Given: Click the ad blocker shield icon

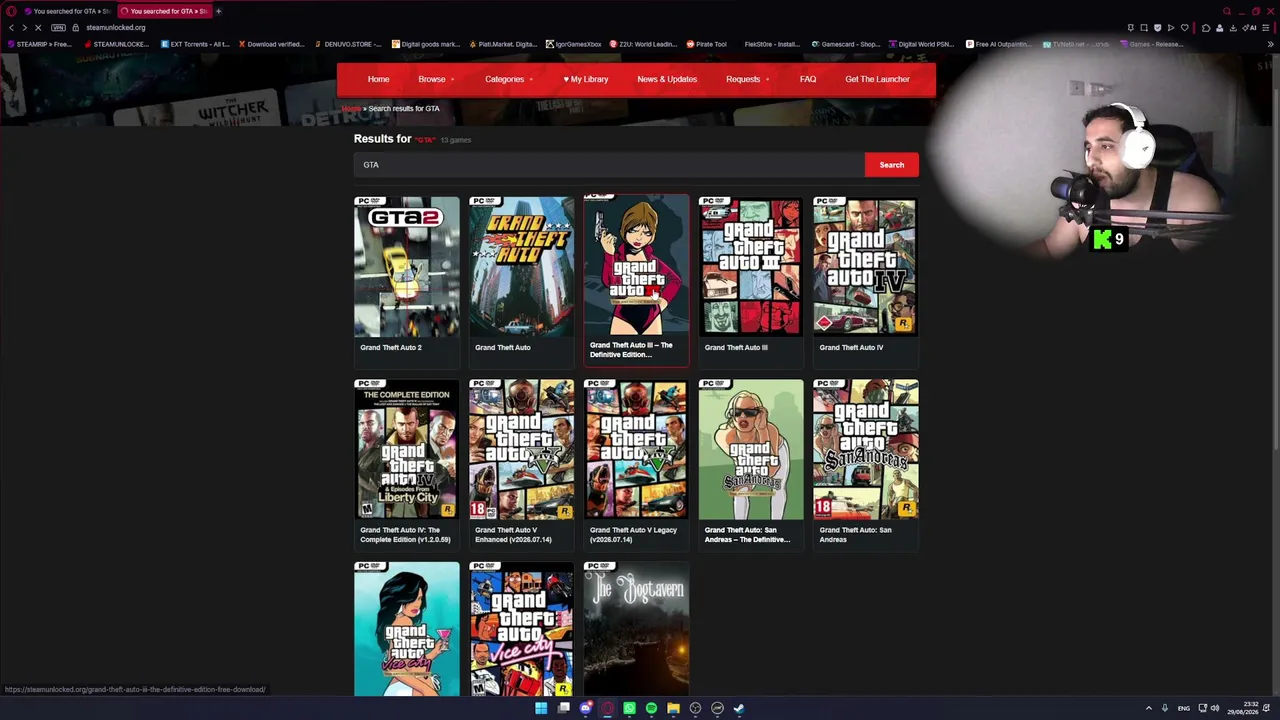Looking at the screenshot, I should pyautogui.click(x=1157, y=27).
